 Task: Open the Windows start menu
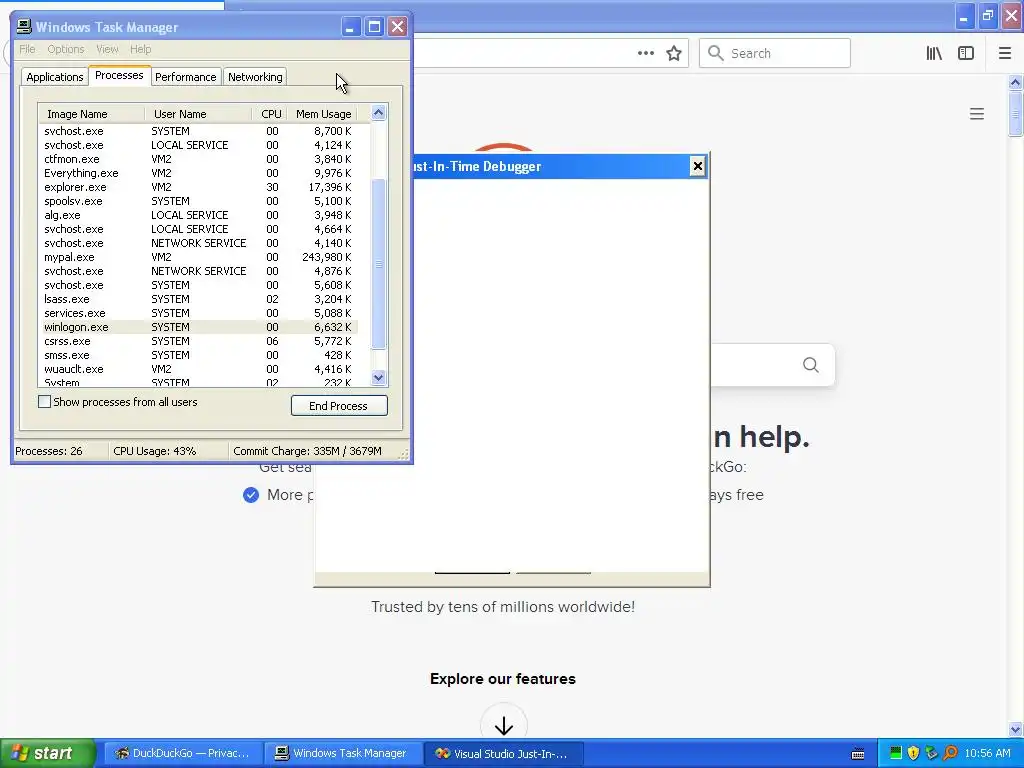pos(47,753)
